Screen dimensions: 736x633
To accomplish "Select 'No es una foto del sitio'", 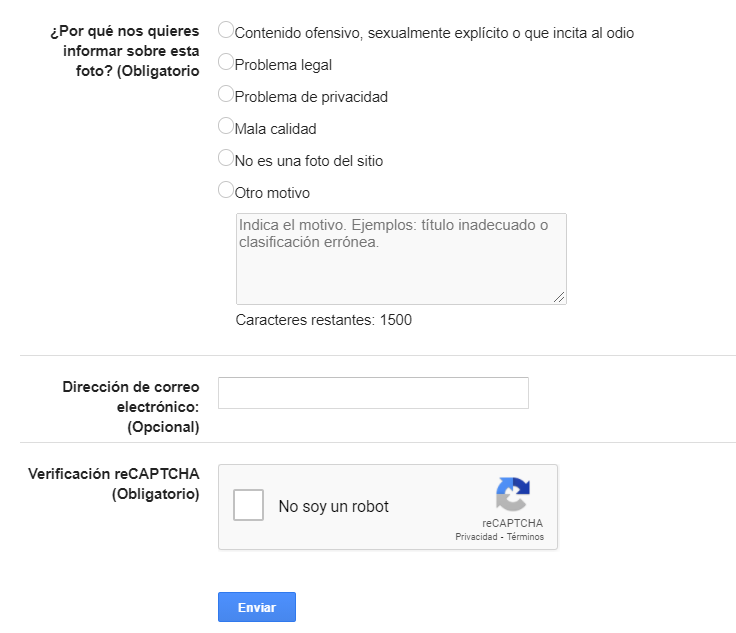I will [x=225, y=159].
